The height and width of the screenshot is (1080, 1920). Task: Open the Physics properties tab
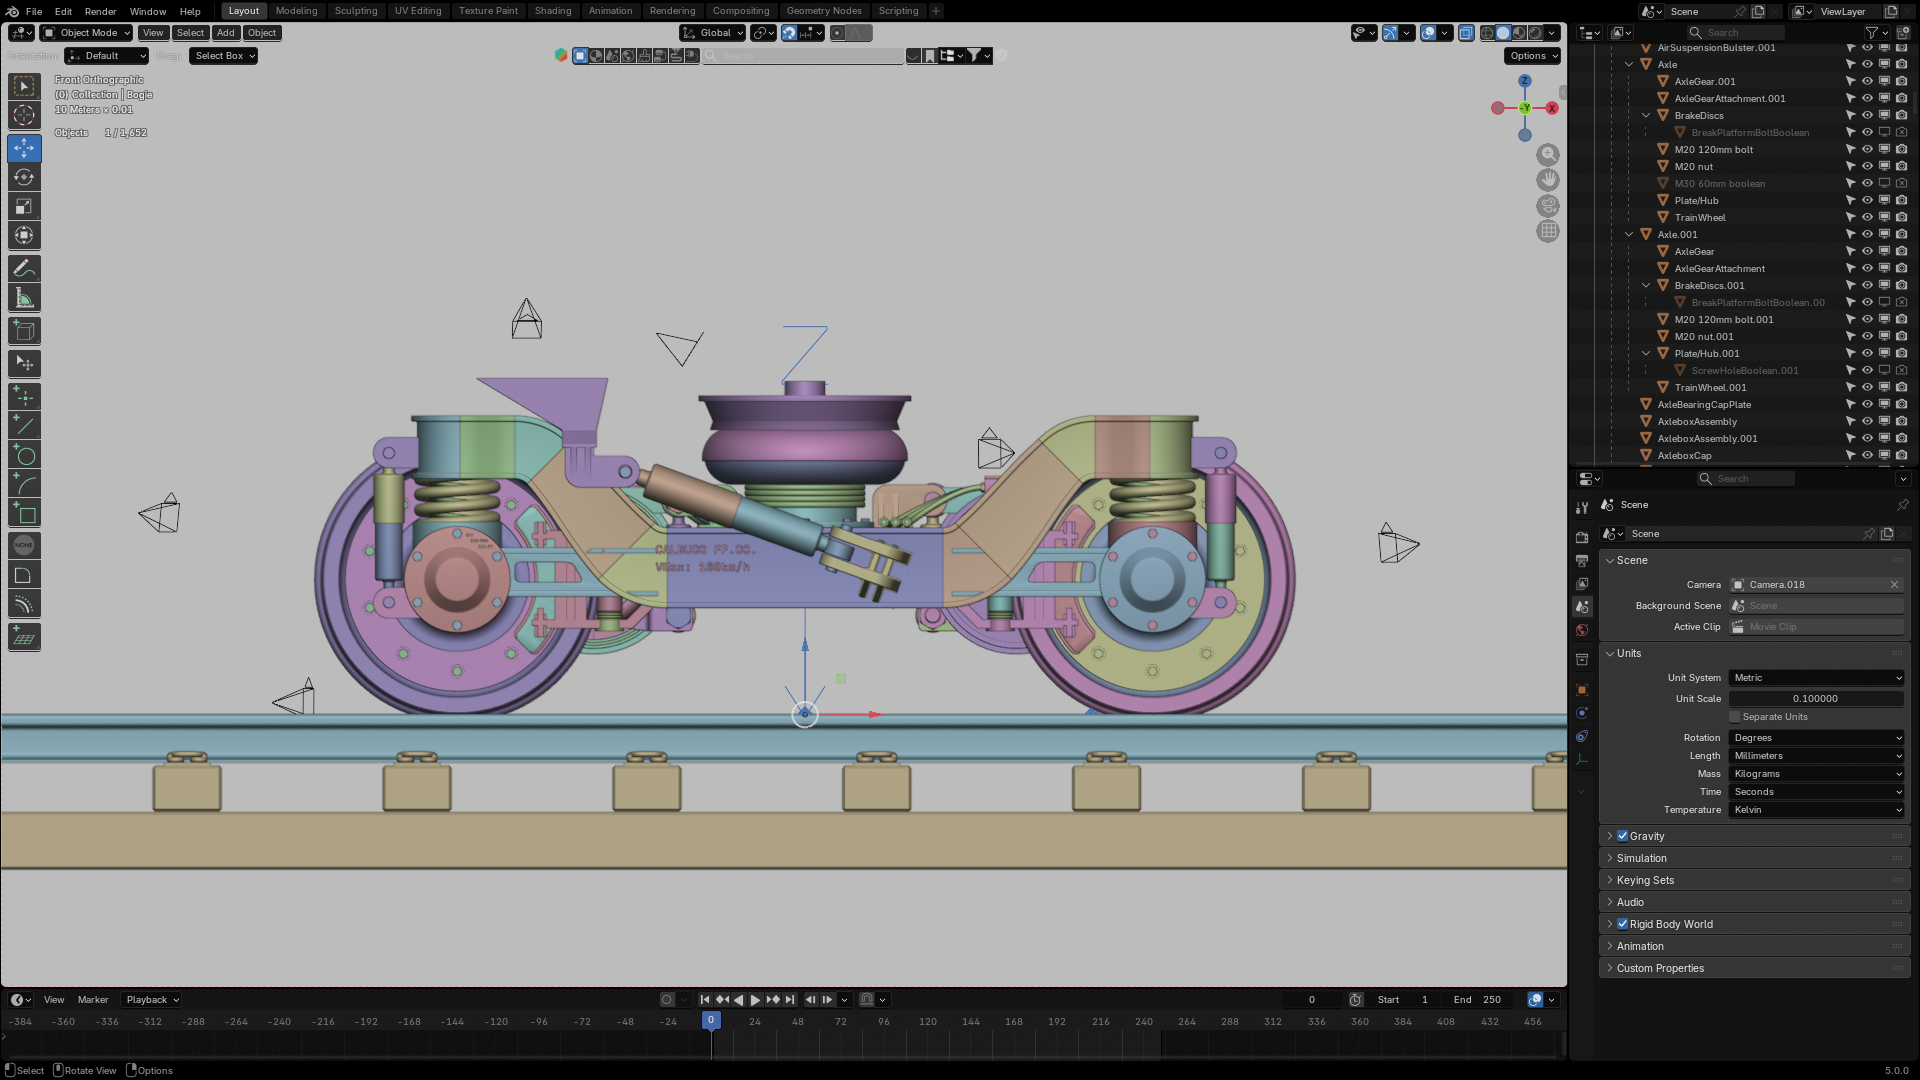[x=1582, y=713]
